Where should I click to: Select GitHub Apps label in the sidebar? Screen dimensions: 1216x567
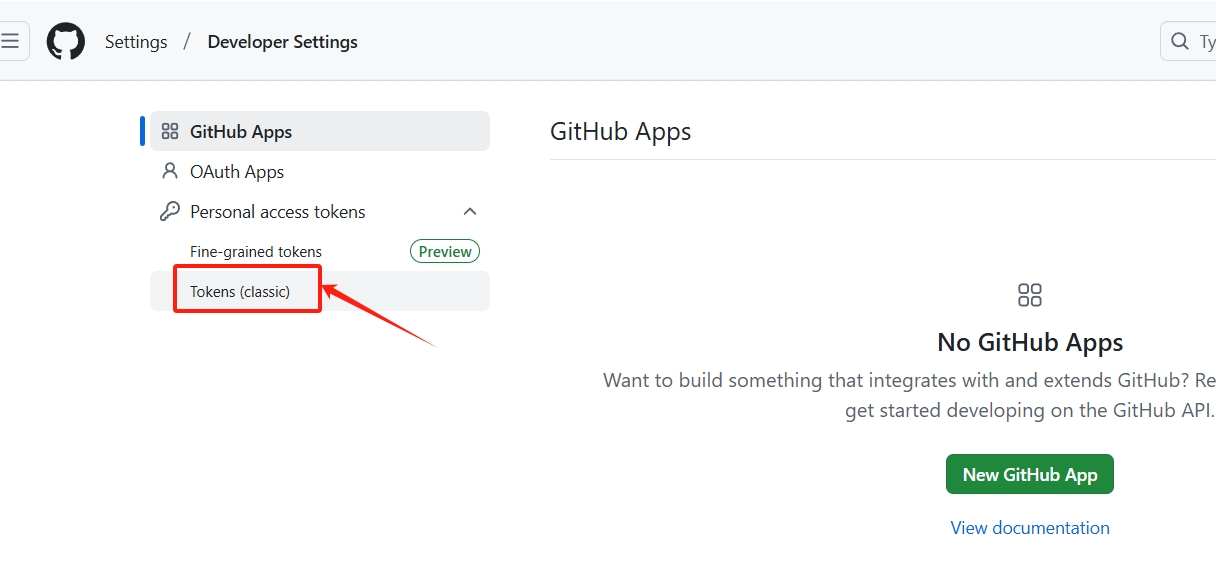point(241,132)
